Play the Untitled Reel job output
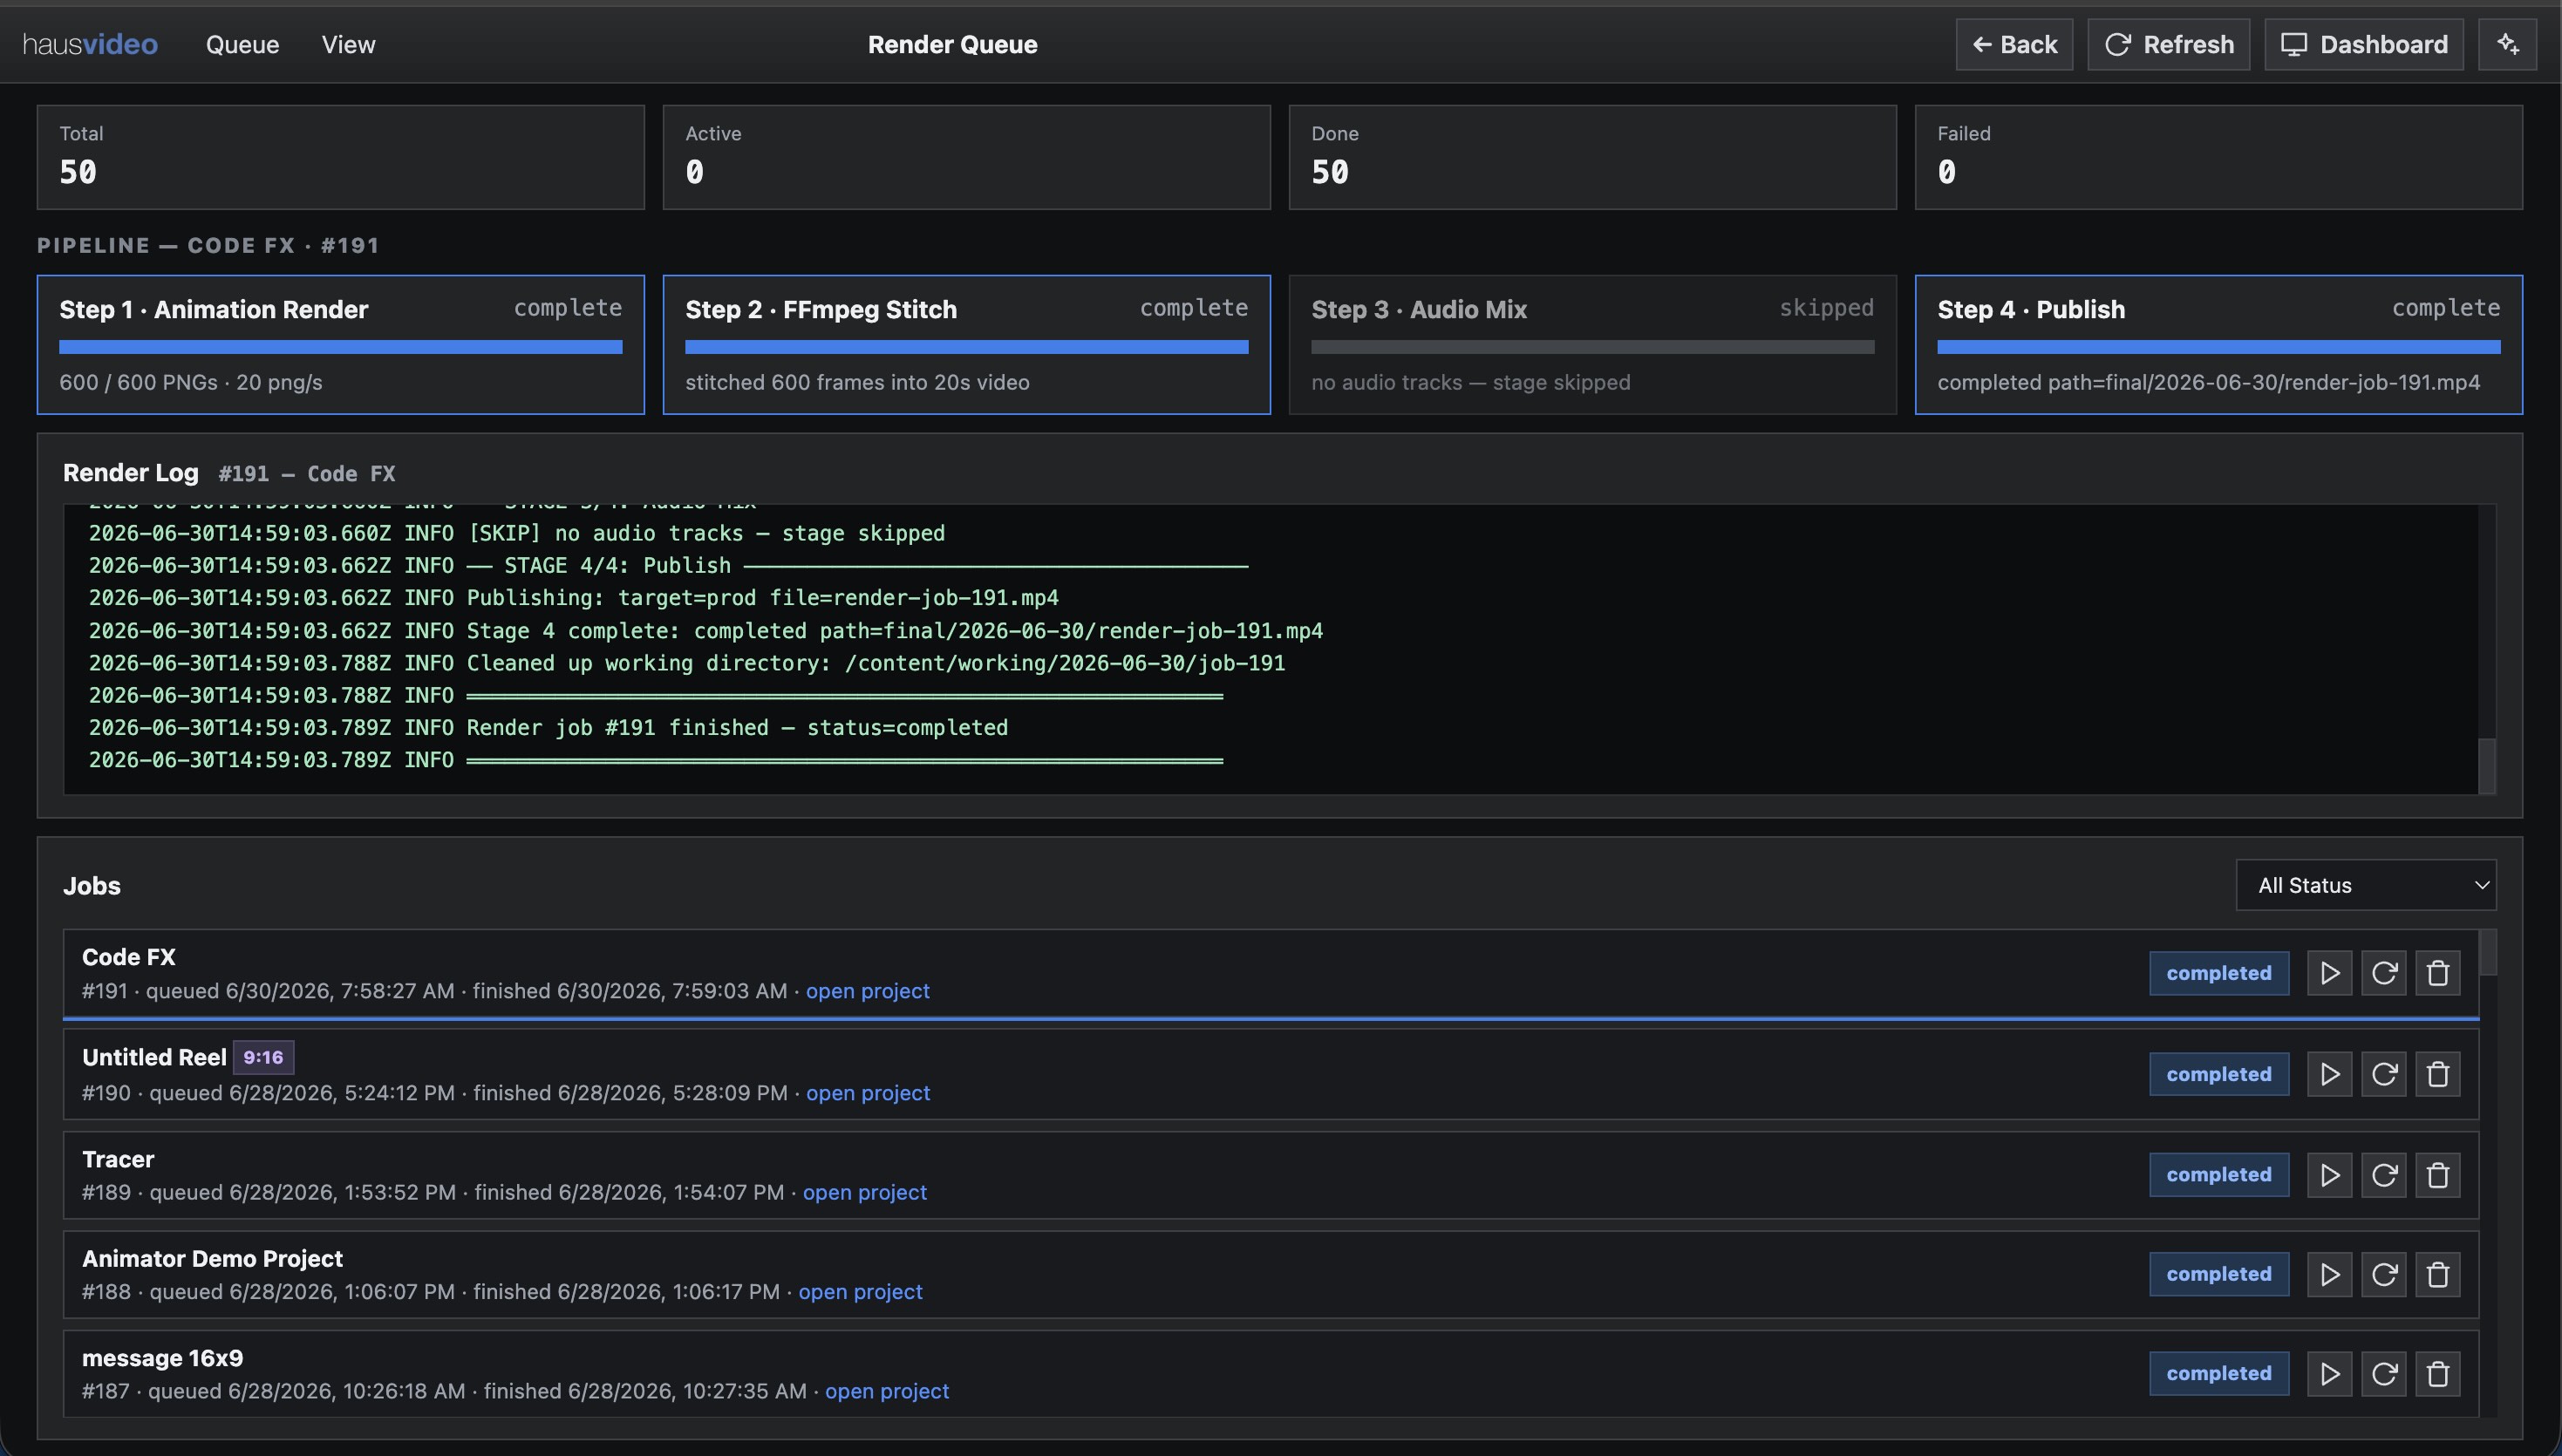This screenshot has height=1456, width=2562. click(2329, 1074)
